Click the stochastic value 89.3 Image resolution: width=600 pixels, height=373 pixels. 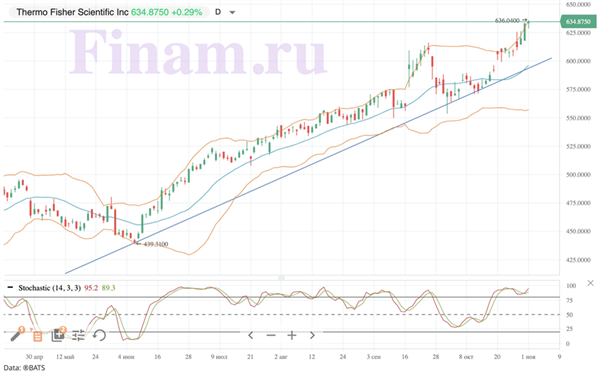(x=108, y=288)
